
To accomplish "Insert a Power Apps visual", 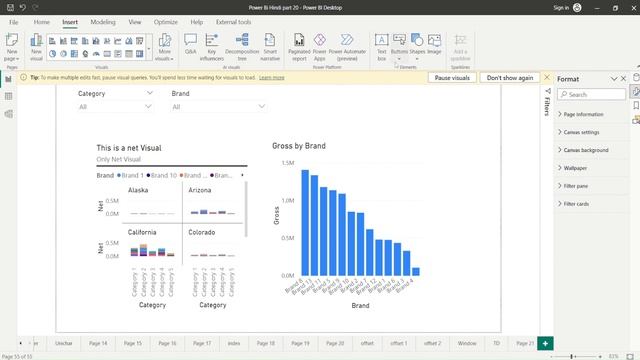I will point(320,47).
